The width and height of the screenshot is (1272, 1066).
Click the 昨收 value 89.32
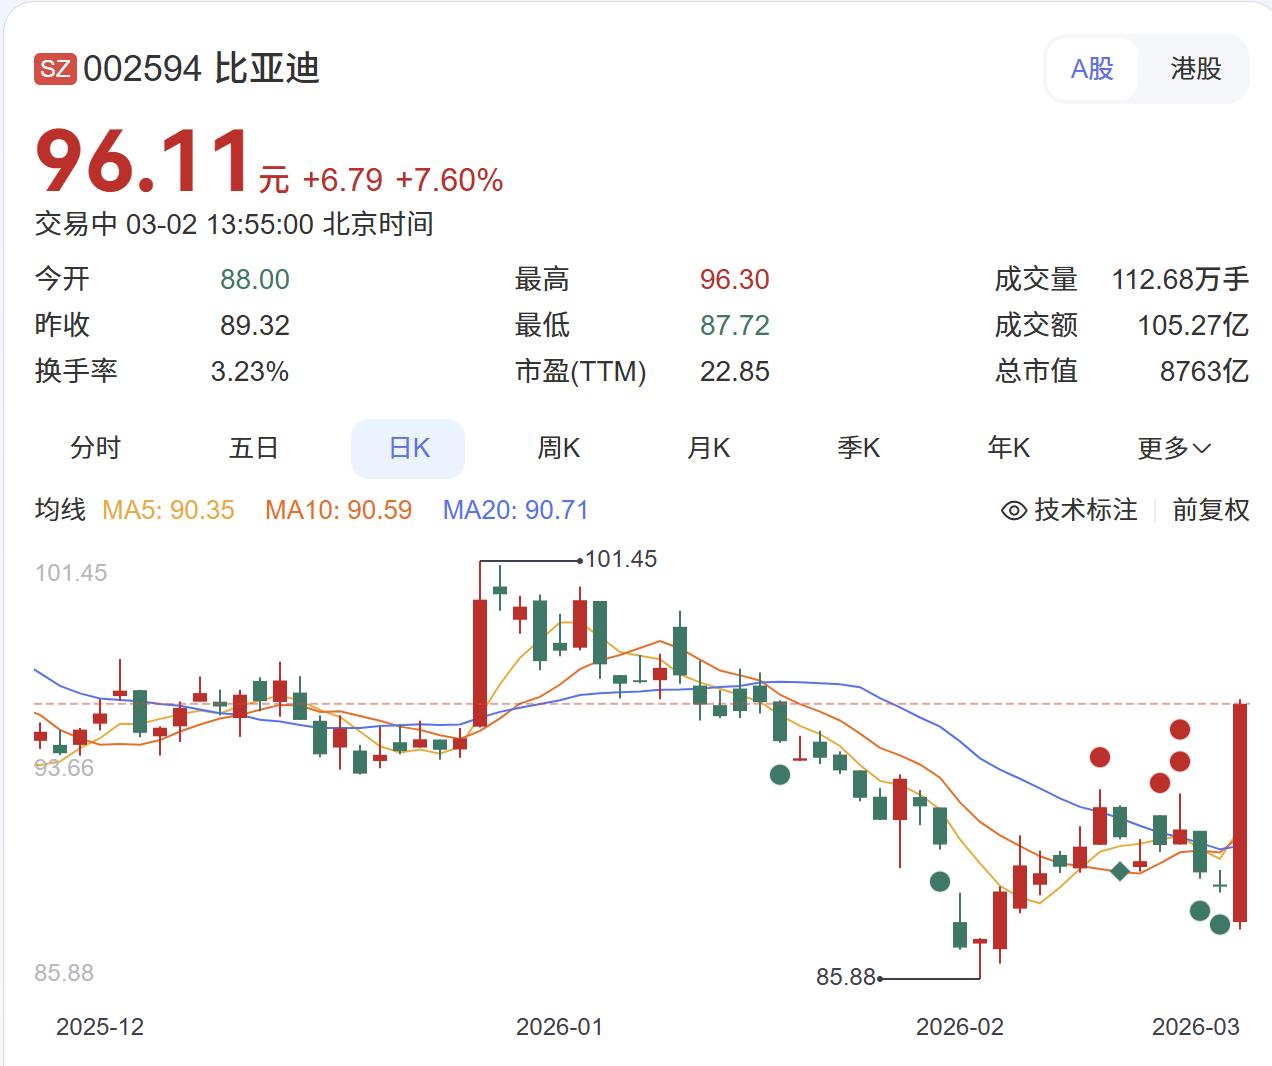point(255,326)
